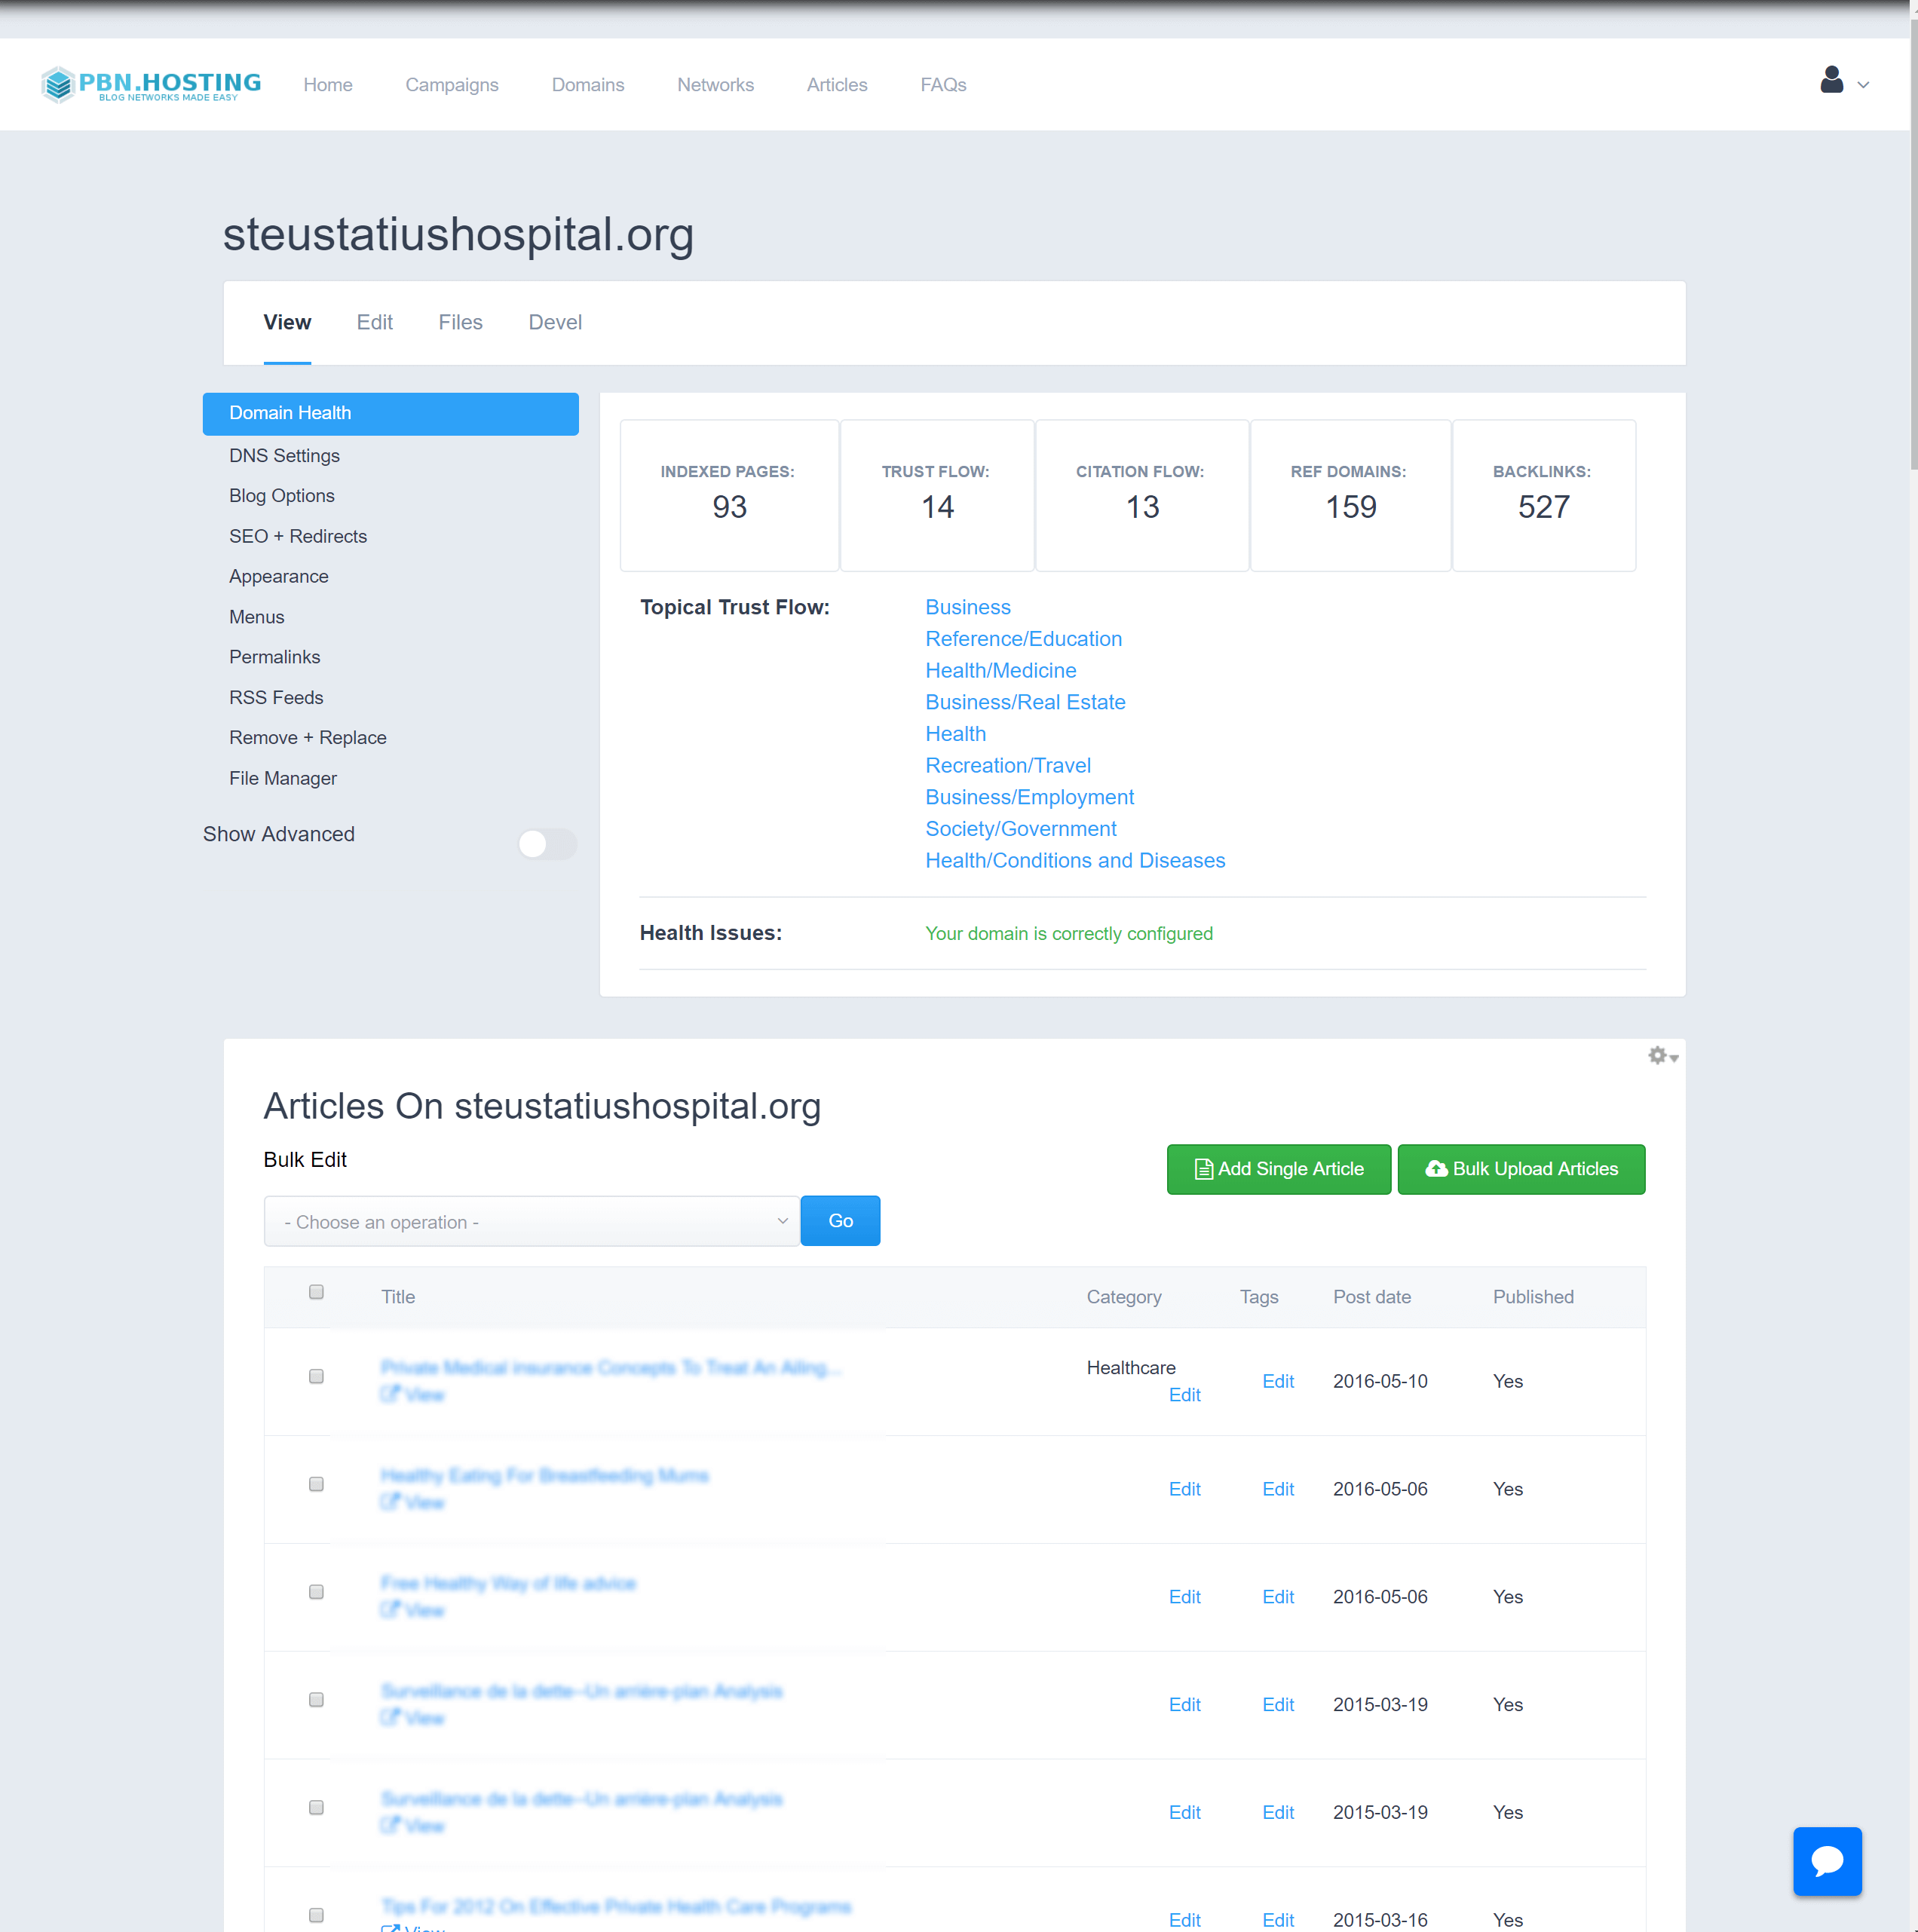The height and width of the screenshot is (1932, 1918).
Task: Click the PBN.Hosting logo
Action: 151,84
